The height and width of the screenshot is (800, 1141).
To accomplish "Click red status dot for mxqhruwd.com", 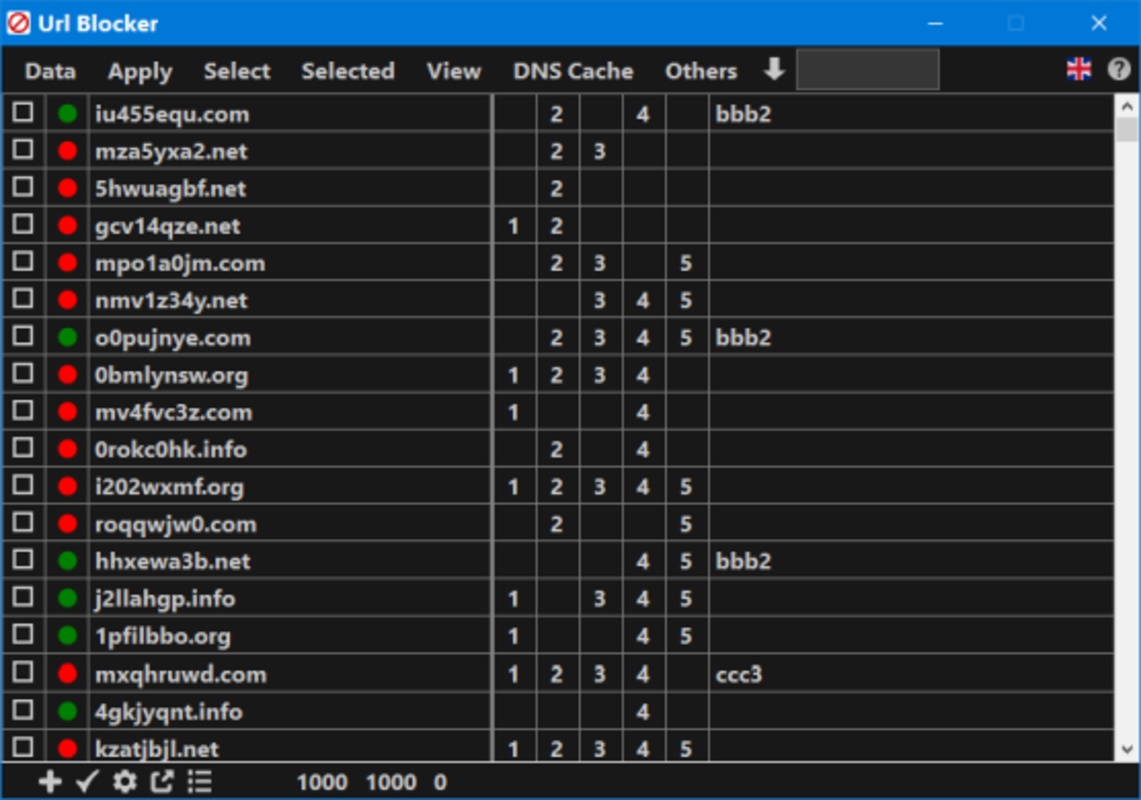I will pyautogui.click(x=68, y=673).
